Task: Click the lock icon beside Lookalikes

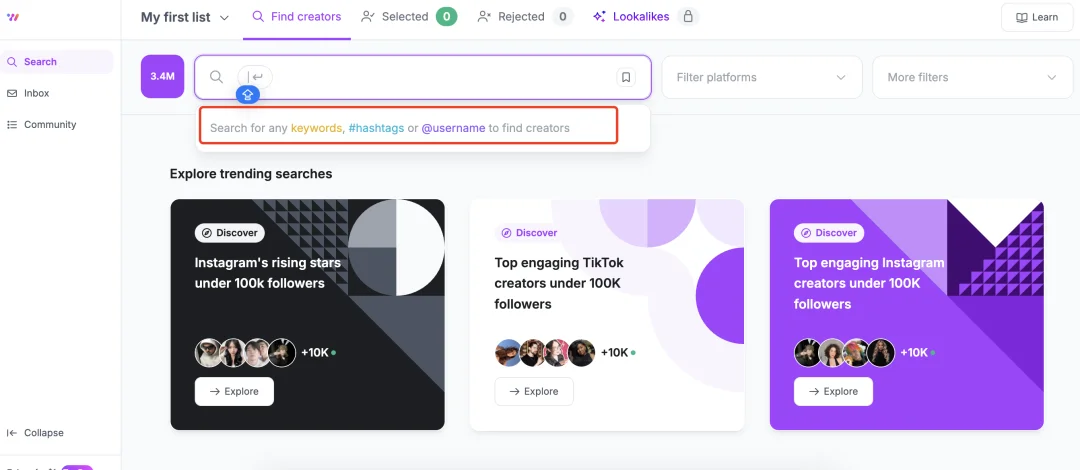Action: point(686,17)
